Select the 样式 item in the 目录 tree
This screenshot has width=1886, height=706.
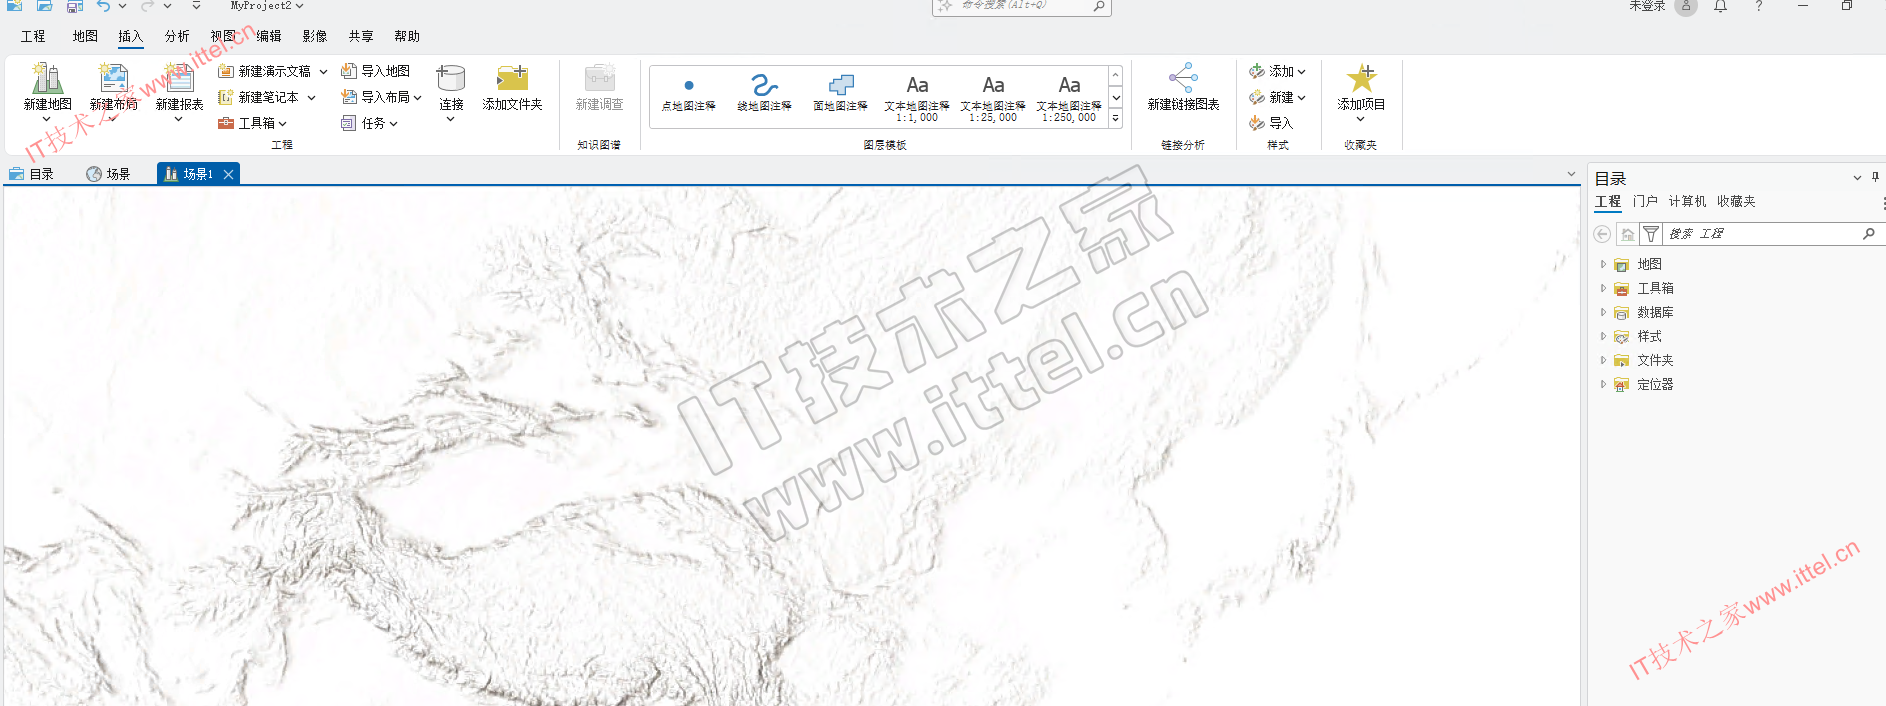coord(1649,336)
